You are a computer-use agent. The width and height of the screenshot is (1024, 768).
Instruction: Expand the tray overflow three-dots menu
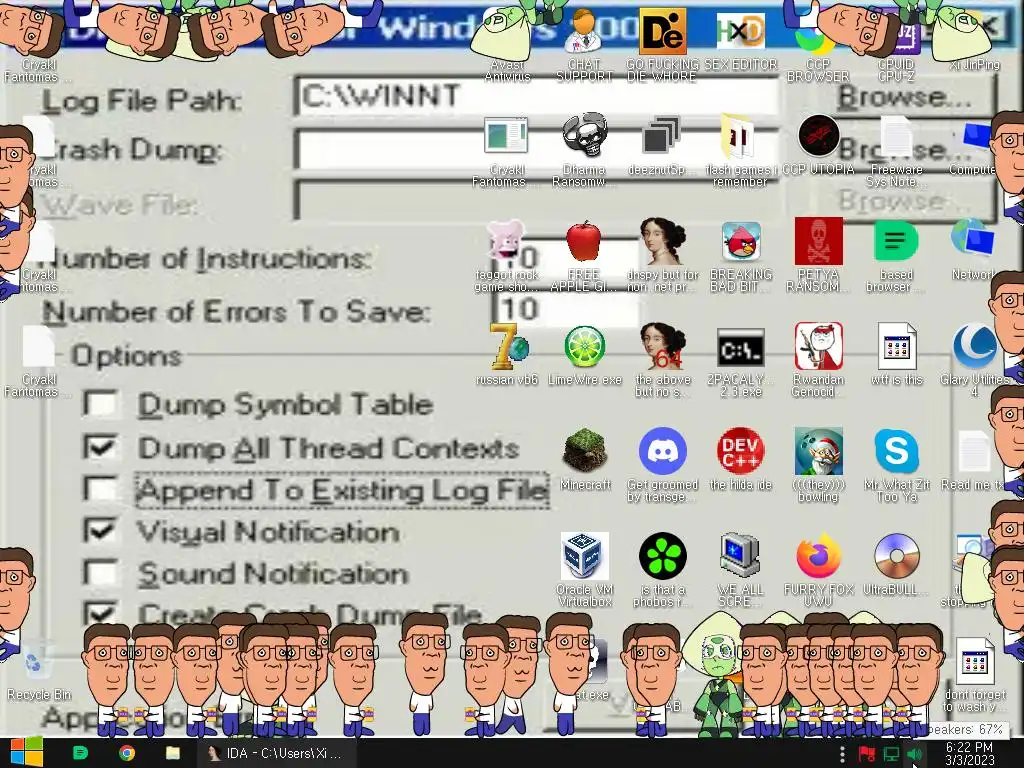pyautogui.click(x=842, y=754)
